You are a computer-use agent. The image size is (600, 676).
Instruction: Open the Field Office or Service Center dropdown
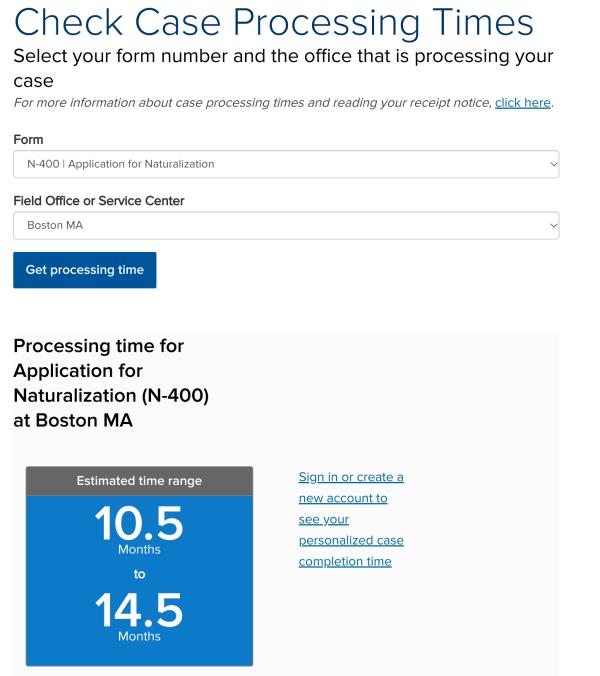pos(286,225)
